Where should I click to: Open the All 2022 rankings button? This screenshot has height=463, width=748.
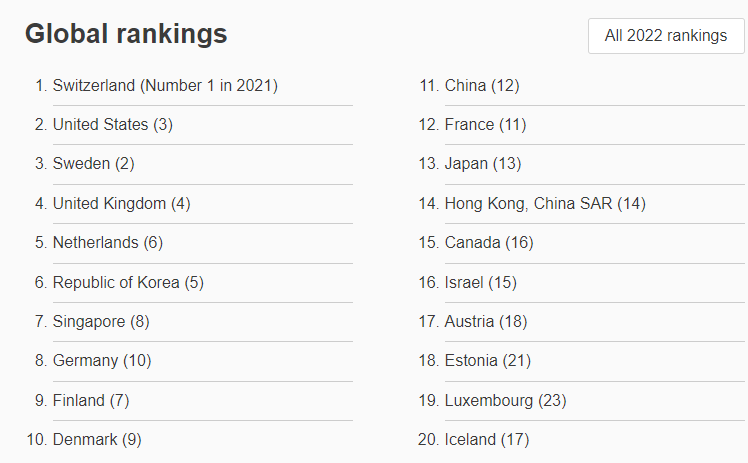click(666, 36)
